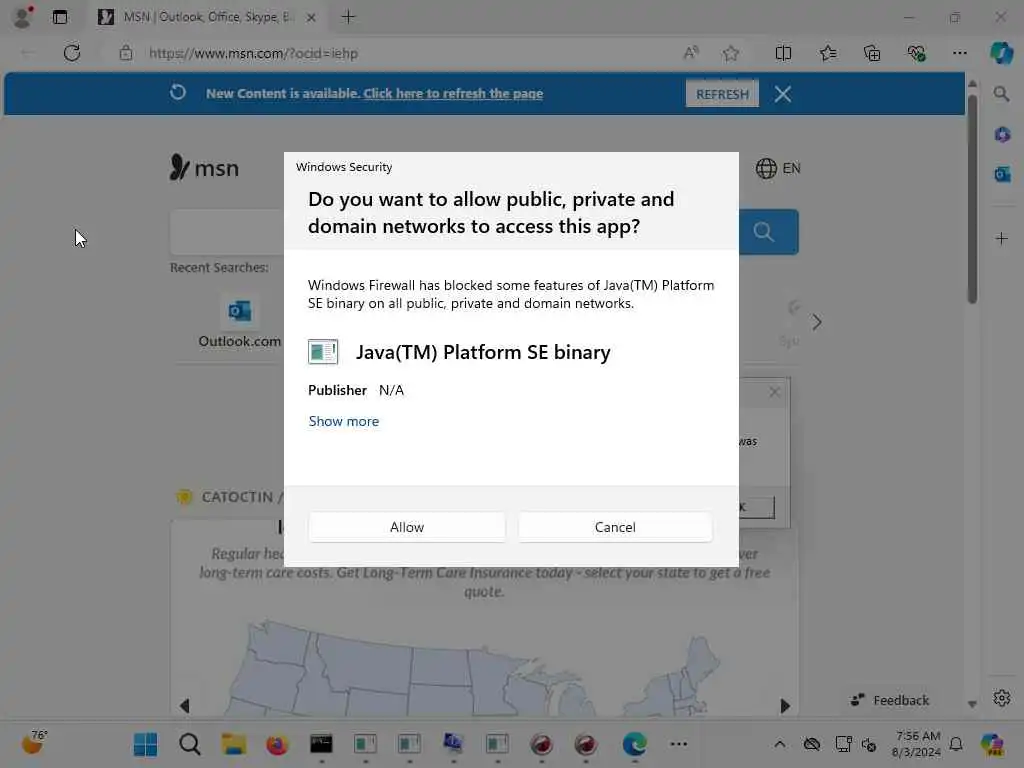
Task: Click the Java Platform SE binary icon
Action: 323,351
